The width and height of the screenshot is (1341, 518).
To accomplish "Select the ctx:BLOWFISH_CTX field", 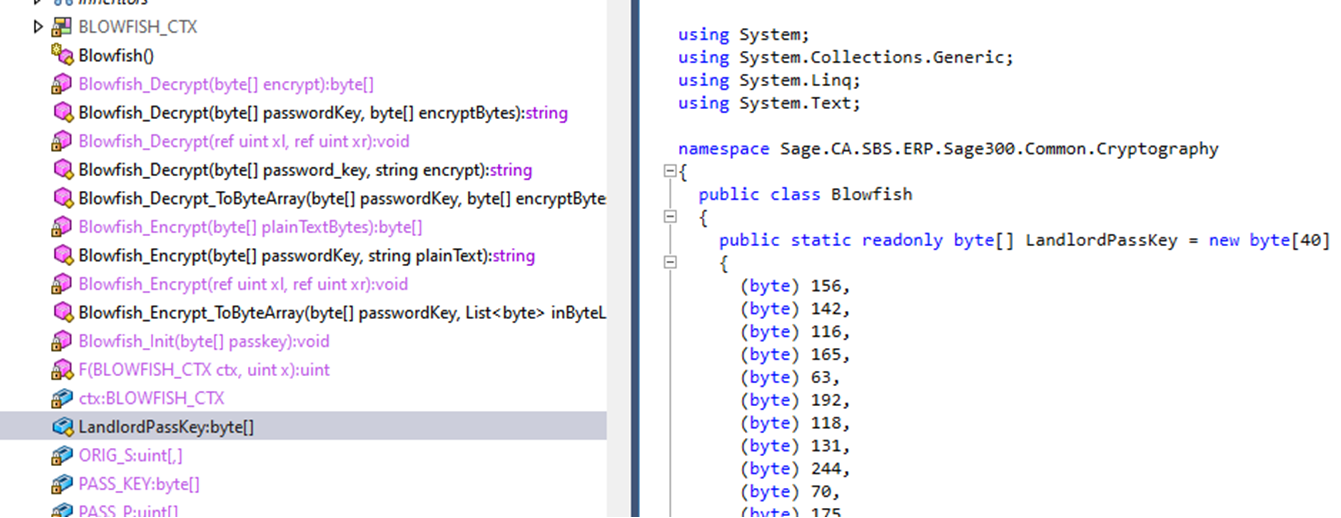I will point(151,398).
